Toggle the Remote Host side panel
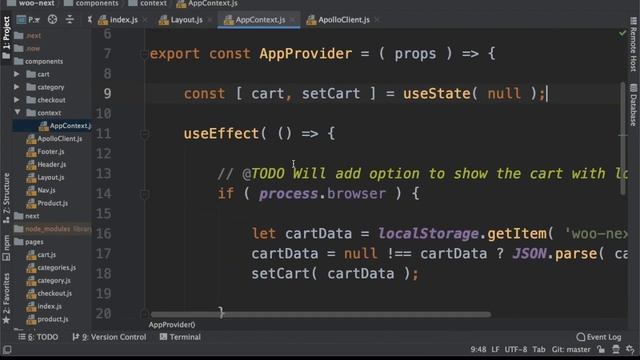Screen dimensions: 640x360 (633, 44)
